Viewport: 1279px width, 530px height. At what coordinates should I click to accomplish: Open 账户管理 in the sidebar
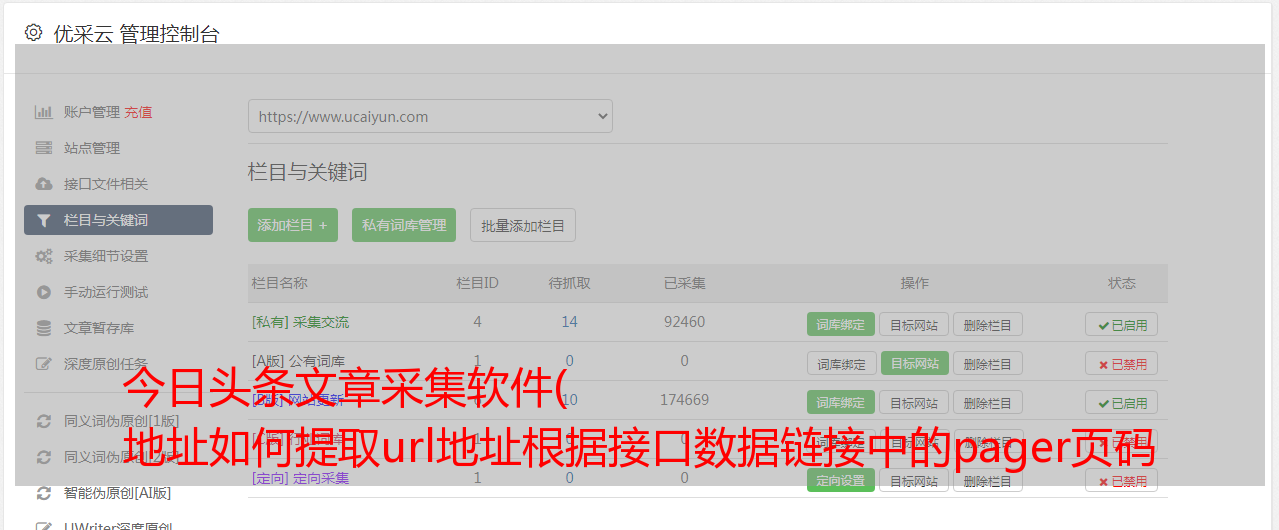coord(92,112)
